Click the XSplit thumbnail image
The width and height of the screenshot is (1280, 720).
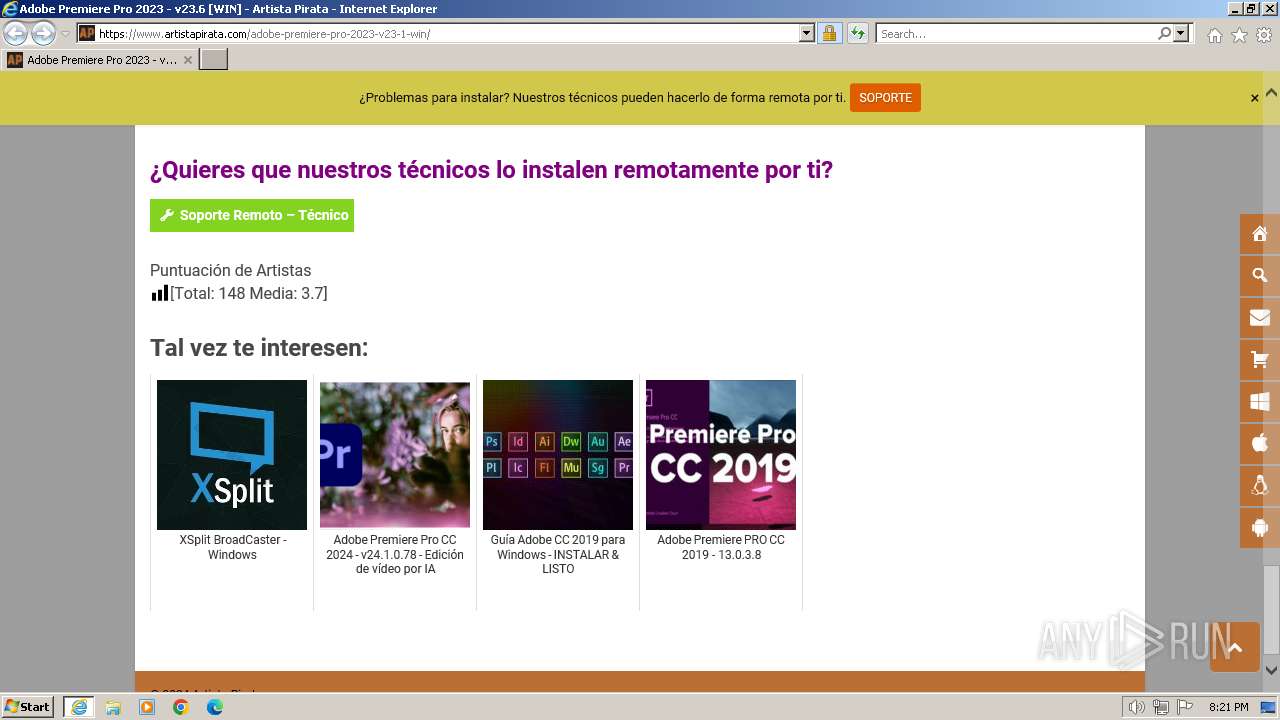(232, 455)
